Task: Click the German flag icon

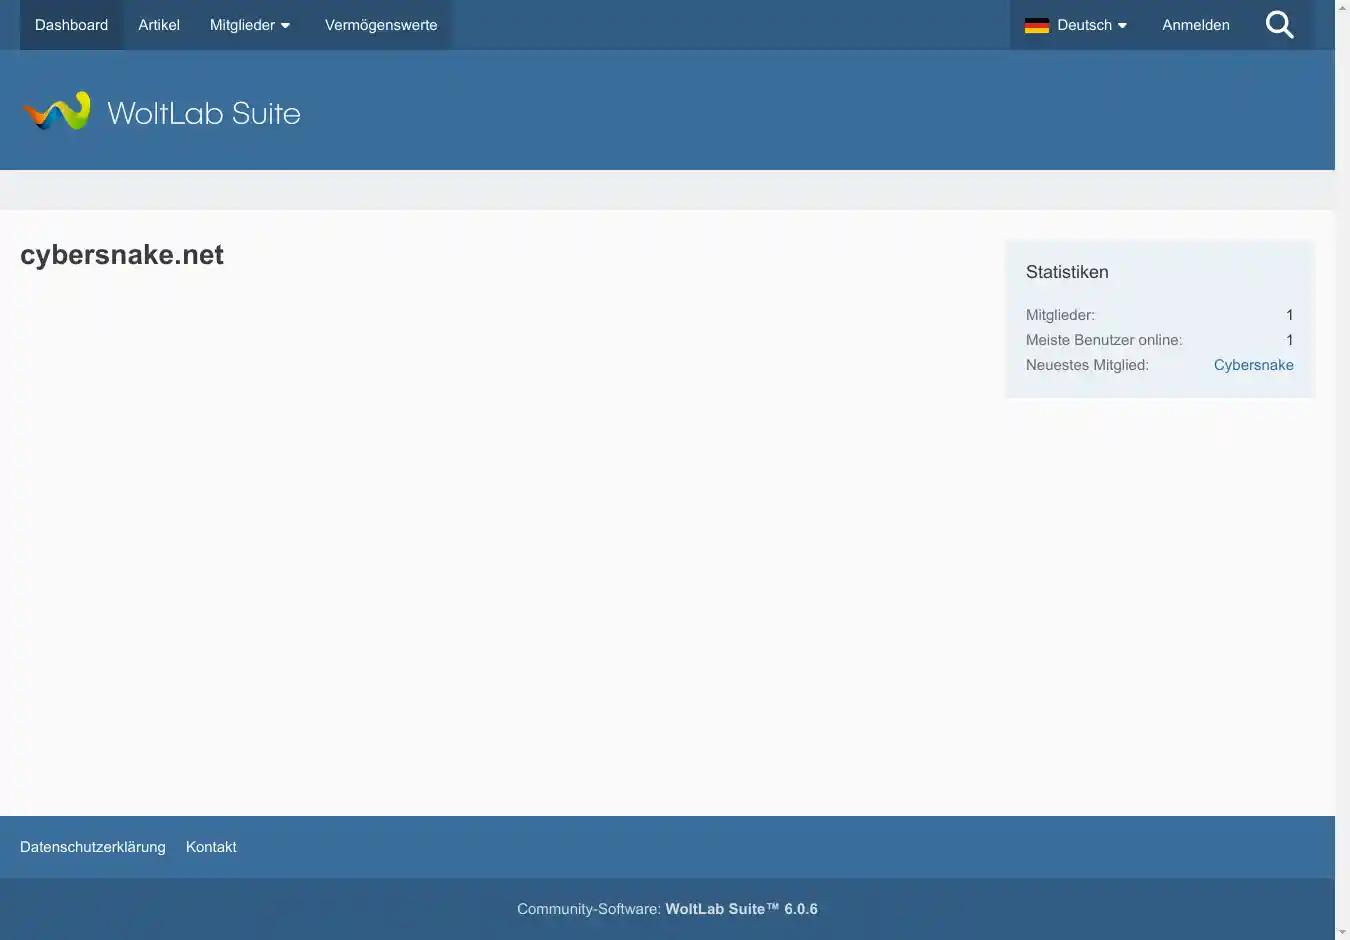Action: click(1037, 25)
